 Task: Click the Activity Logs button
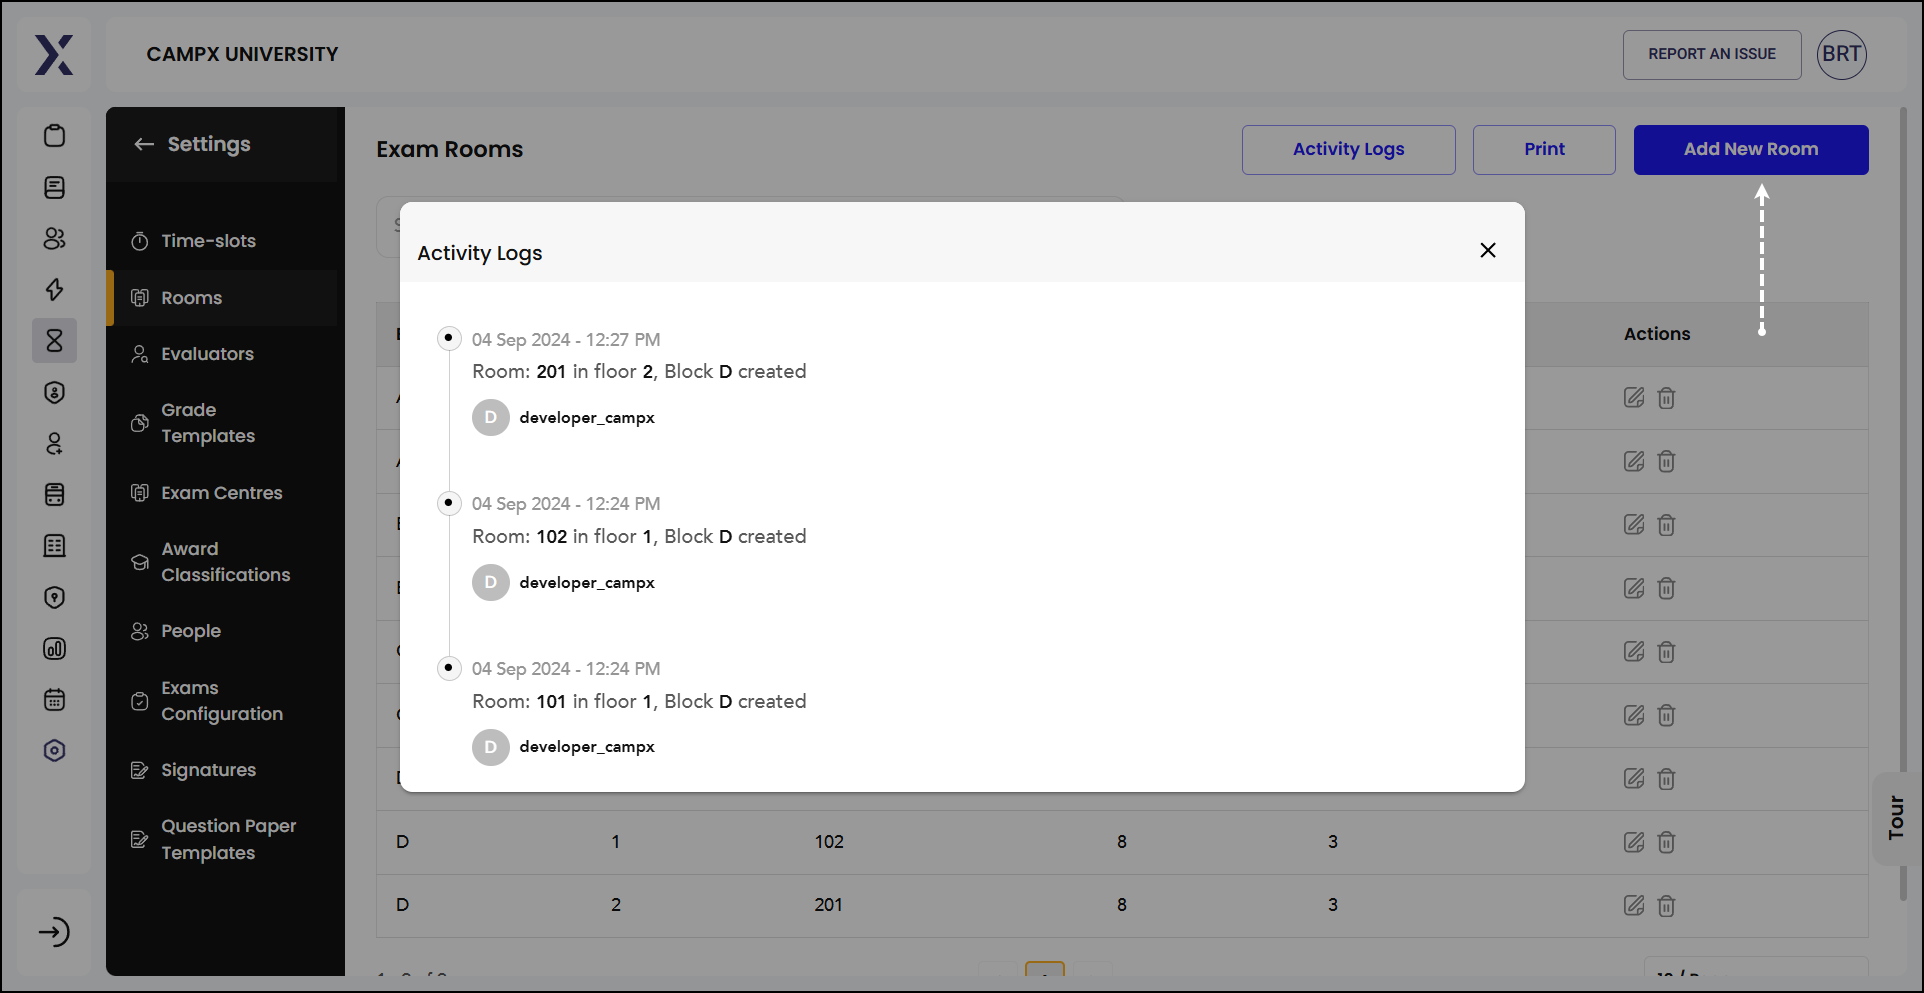pyautogui.click(x=1348, y=150)
